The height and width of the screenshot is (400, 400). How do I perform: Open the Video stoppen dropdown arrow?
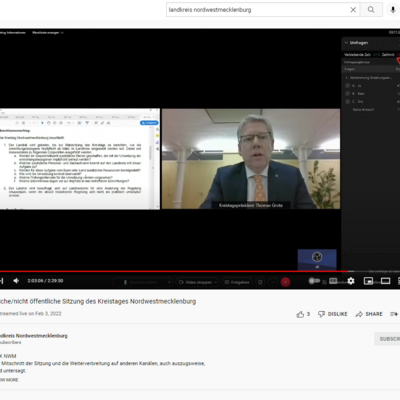(216, 282)
